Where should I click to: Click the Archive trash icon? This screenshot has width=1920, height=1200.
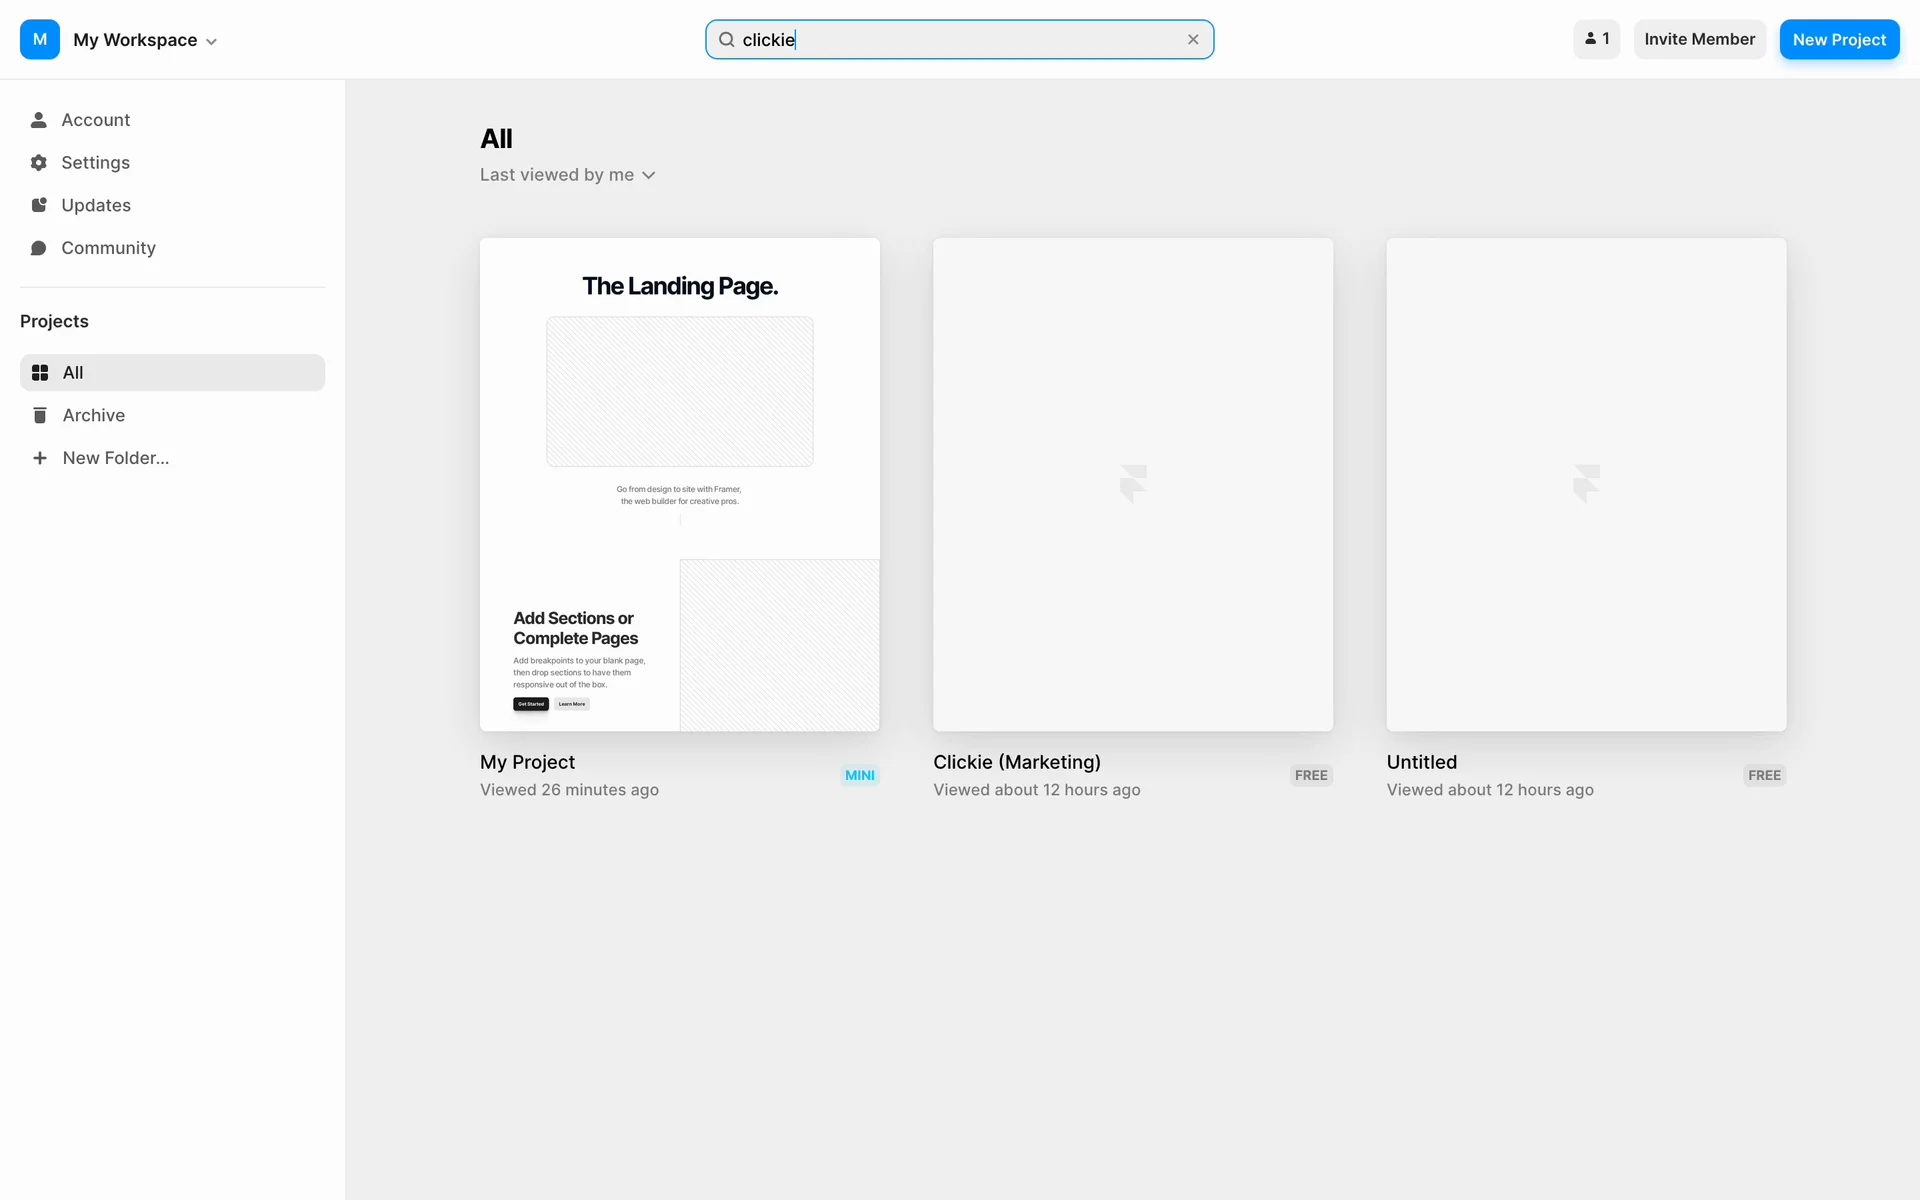pos(40,415)
